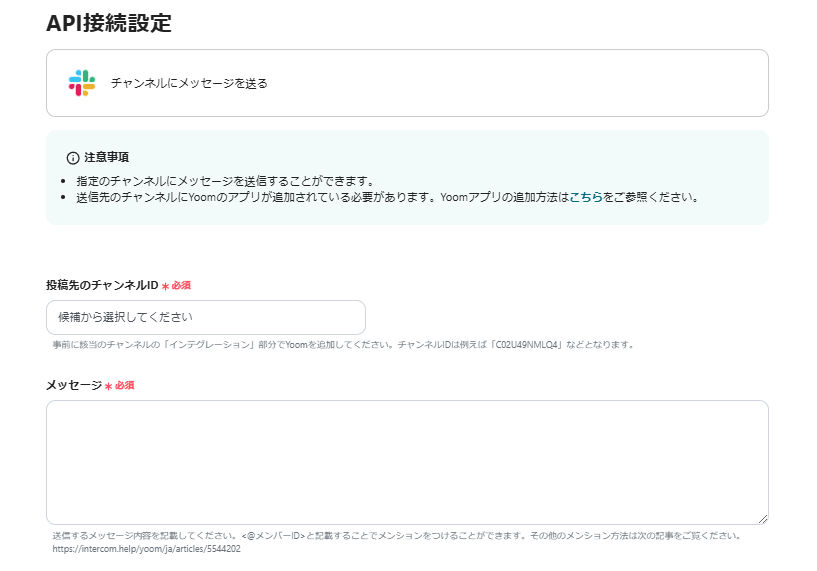Click the 投稿先のチャンネルID field label
Screen dimensions: 817x571
(102, 285)
